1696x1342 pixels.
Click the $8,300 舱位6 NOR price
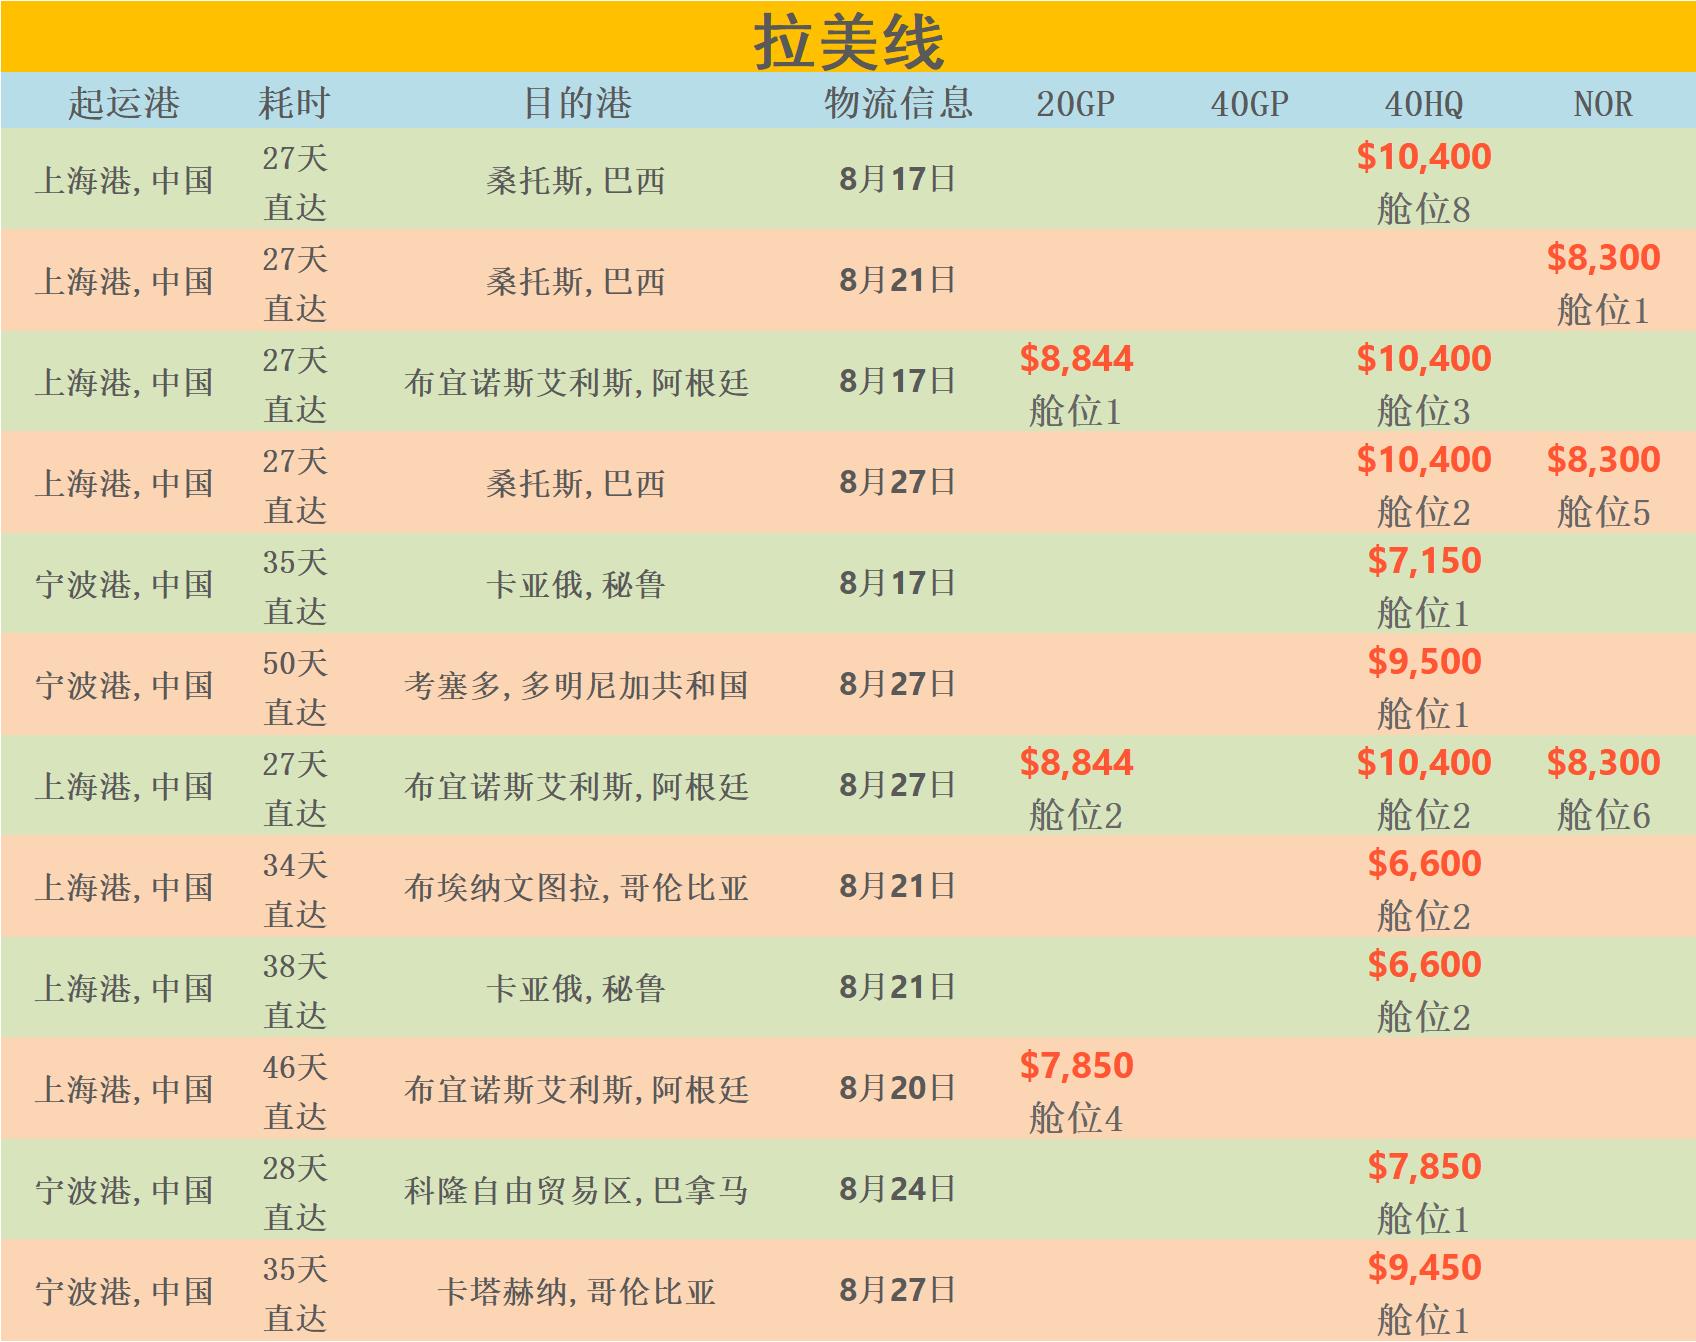click(x=1603, y=788)
